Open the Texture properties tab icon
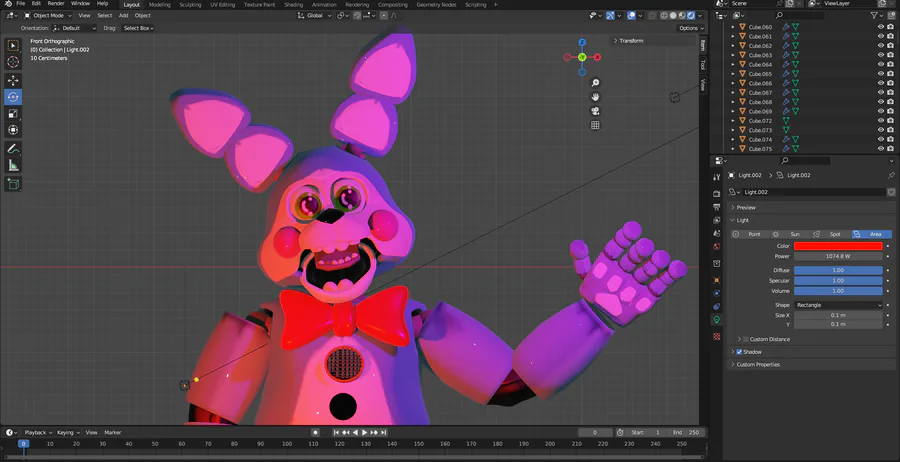The image size is (900, 462). click(716, 336)
